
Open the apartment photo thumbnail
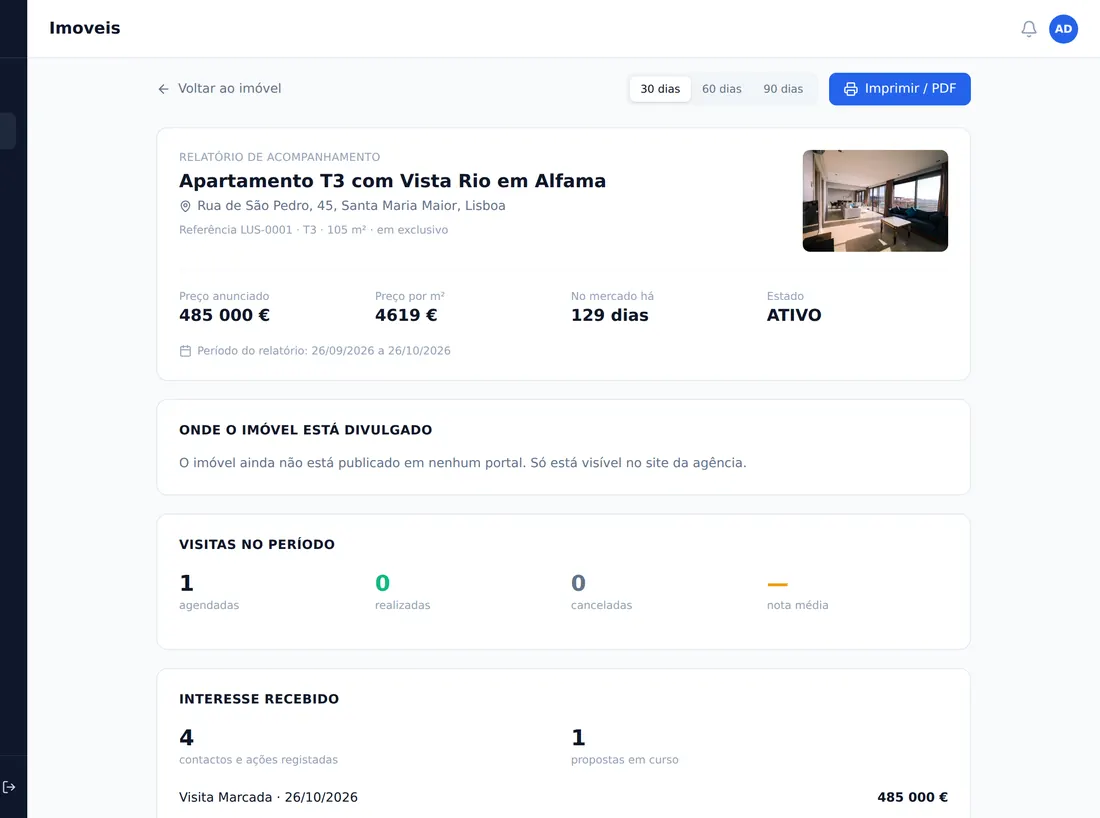(875, 201)
